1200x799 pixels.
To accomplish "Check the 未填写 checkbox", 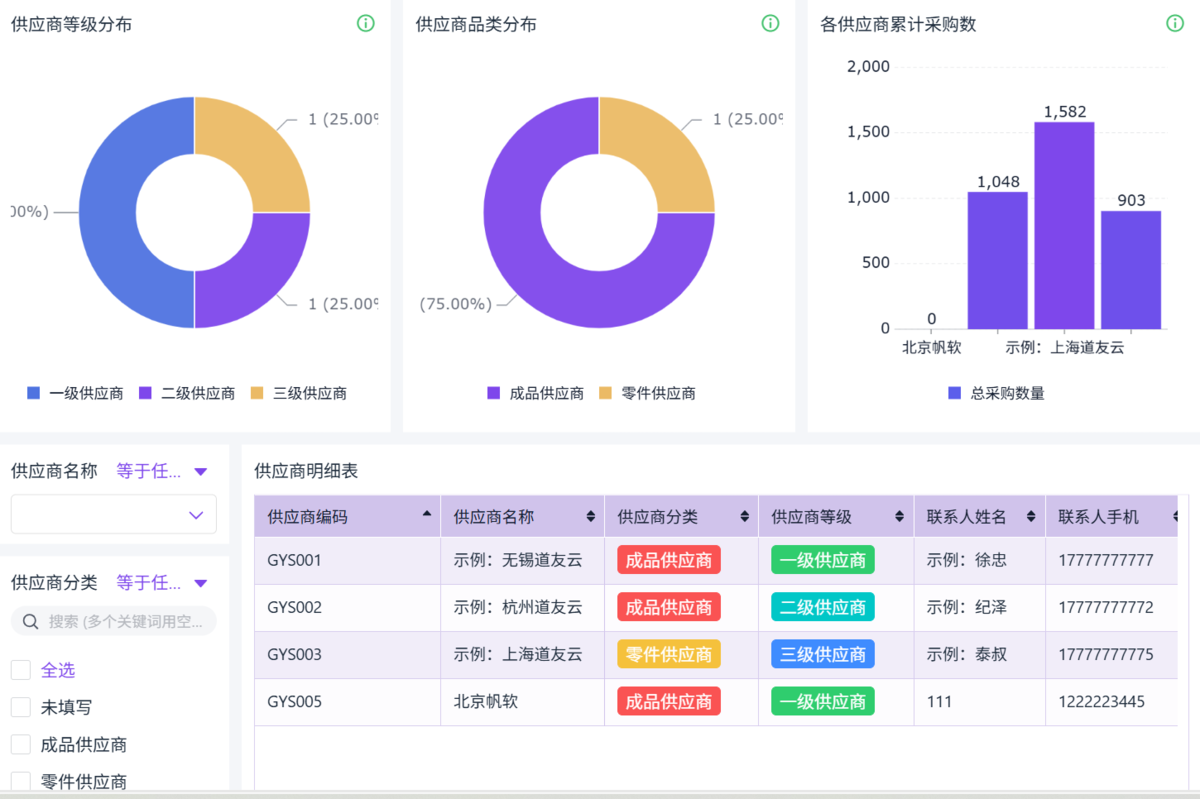I will (21, 707).
